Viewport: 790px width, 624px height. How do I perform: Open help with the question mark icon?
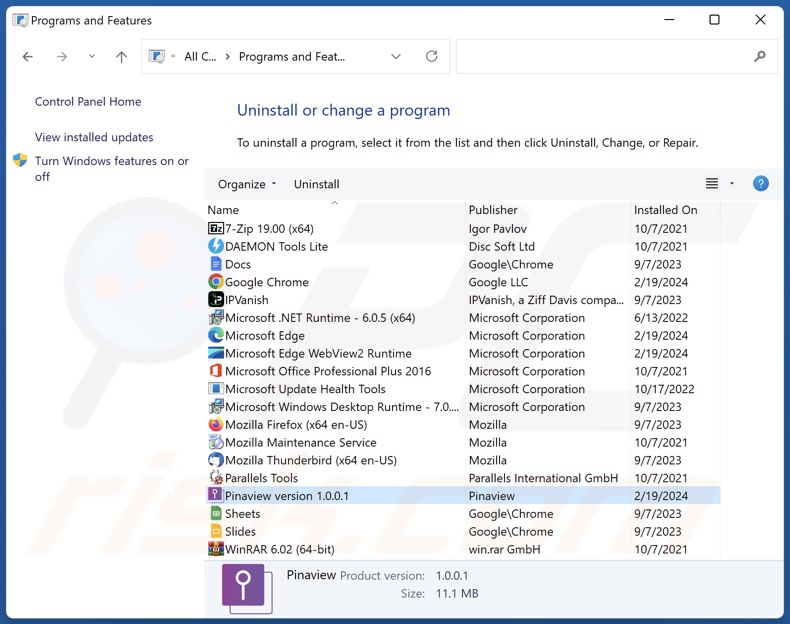[x=760, y=184]
